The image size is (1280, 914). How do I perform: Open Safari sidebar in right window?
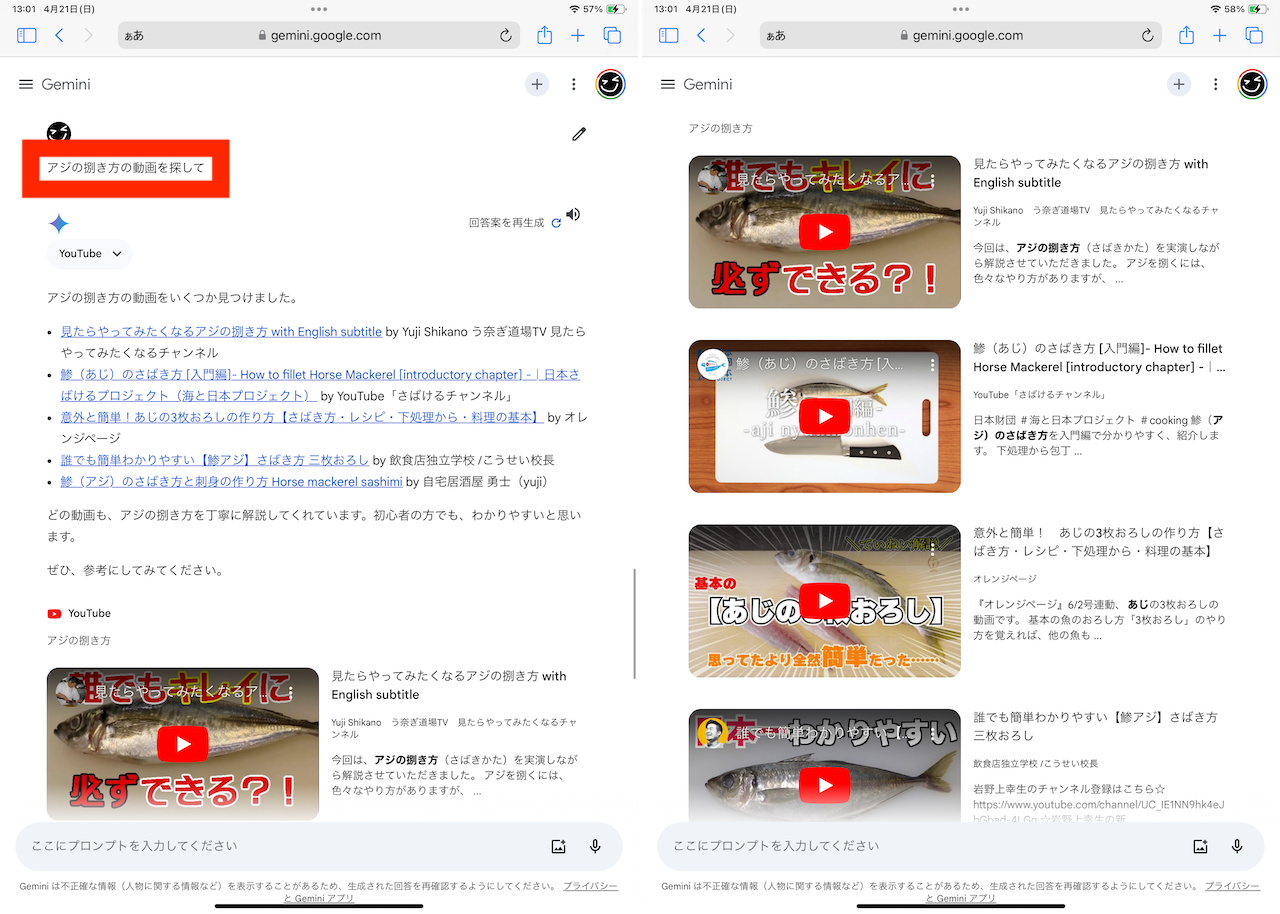point(669,35)
